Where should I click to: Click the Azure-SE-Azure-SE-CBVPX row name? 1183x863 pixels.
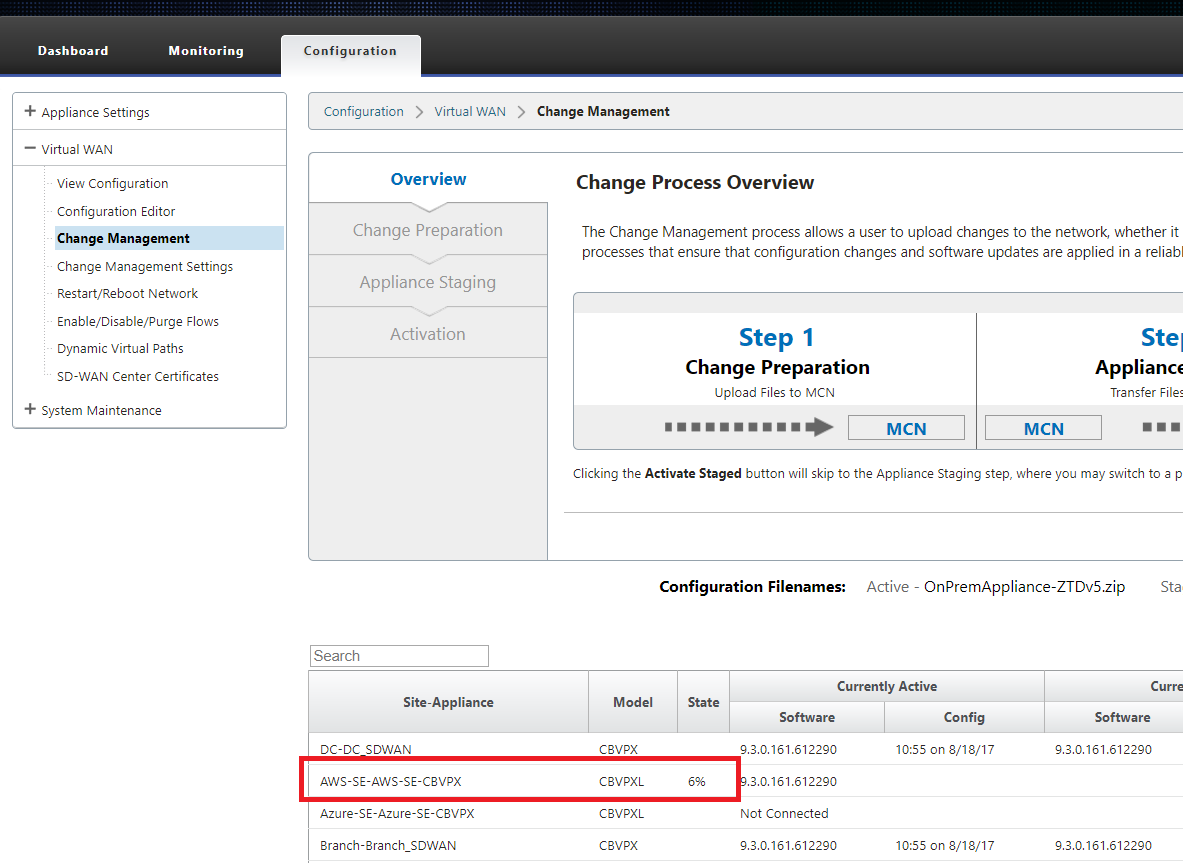click(398, 814)
